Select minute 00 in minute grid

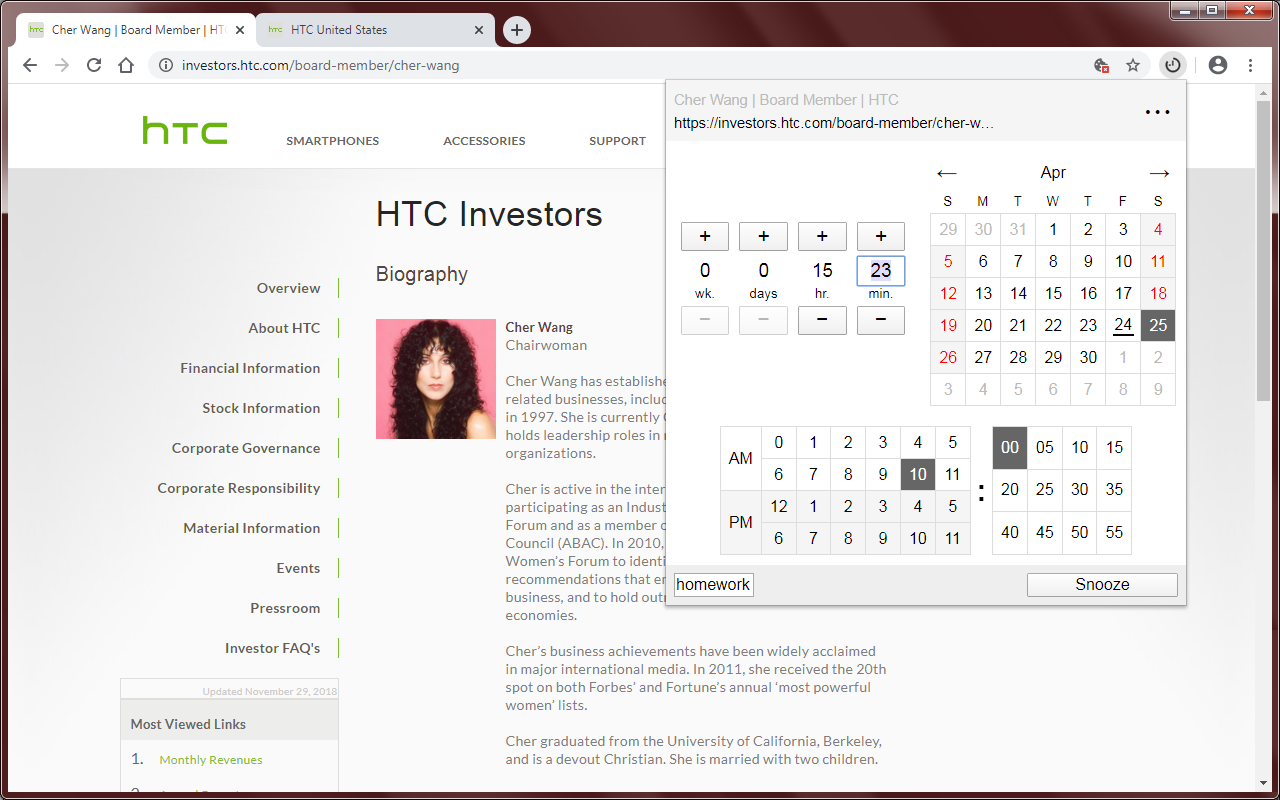(1010, 447)
